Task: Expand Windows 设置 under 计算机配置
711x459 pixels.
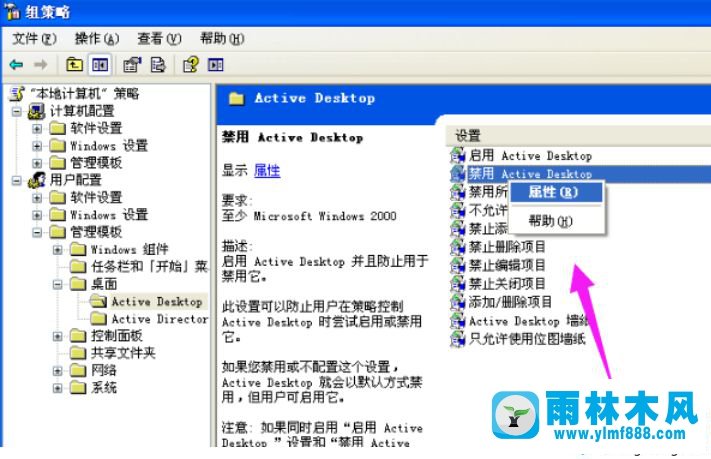Action: pos(37,146)
